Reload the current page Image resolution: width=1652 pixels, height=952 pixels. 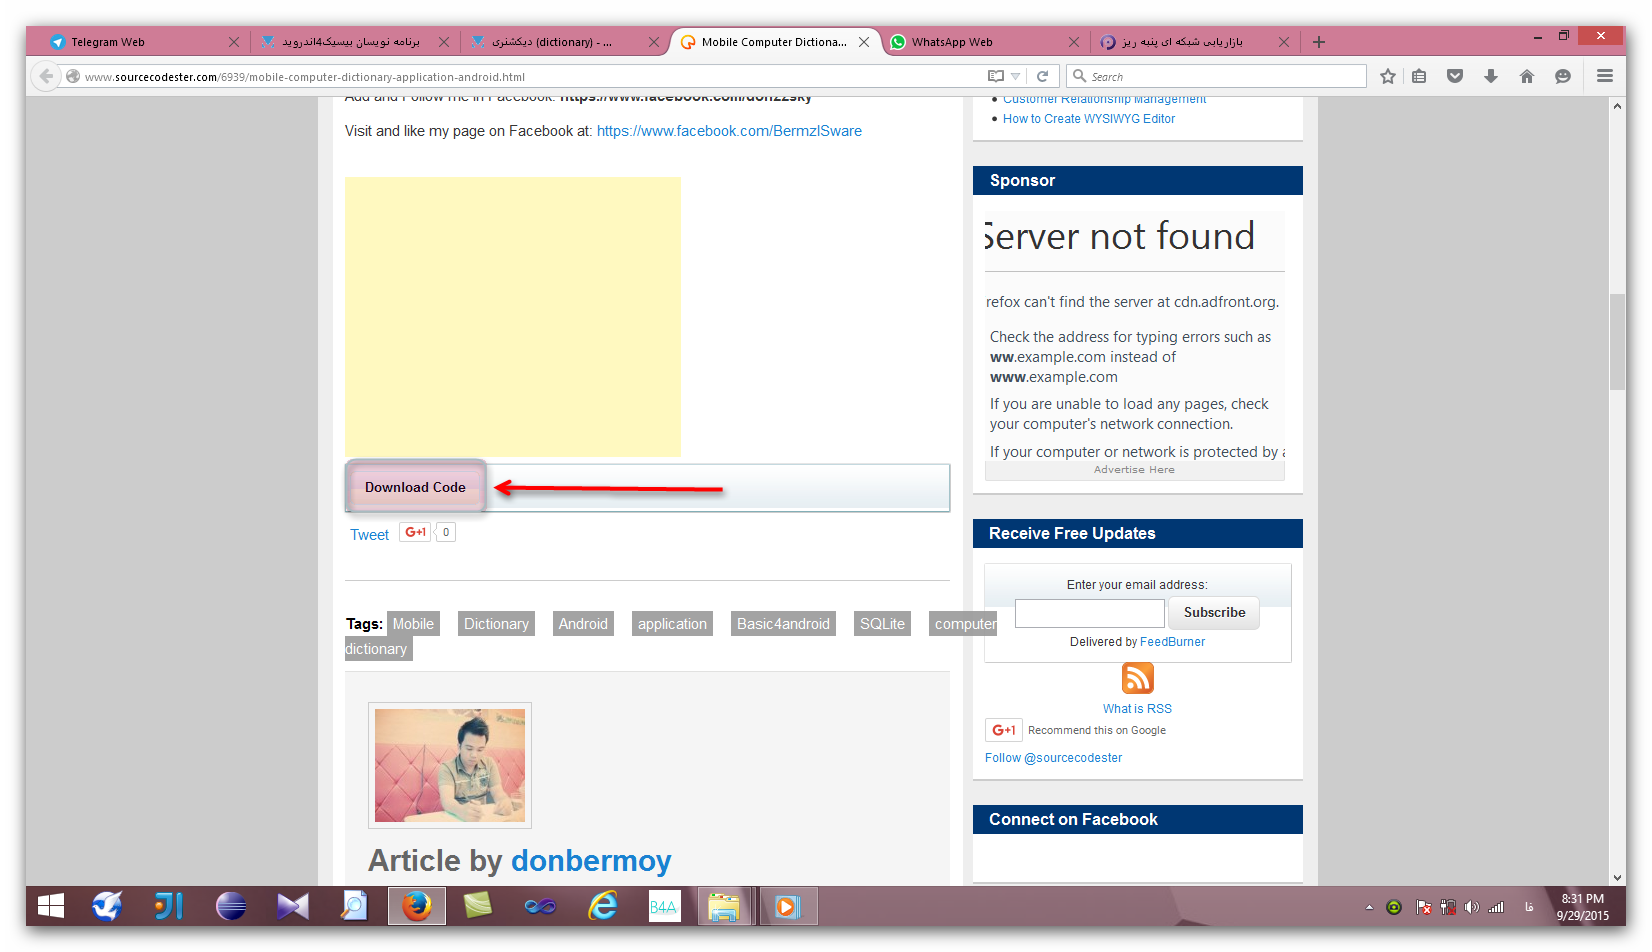click(x=1042, y=77)
